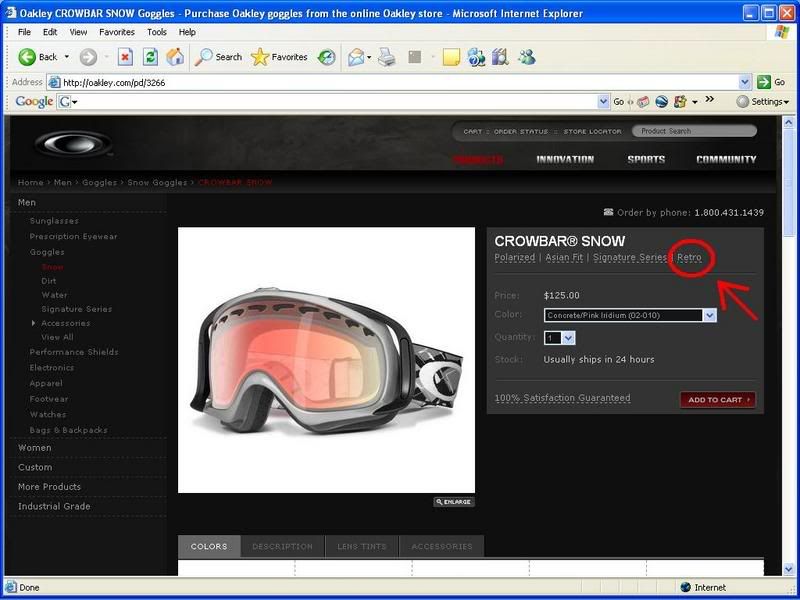The width and height of the screenshot is (800, 600).
Task: Click the Product Search input field
Action: coord(696,131)
